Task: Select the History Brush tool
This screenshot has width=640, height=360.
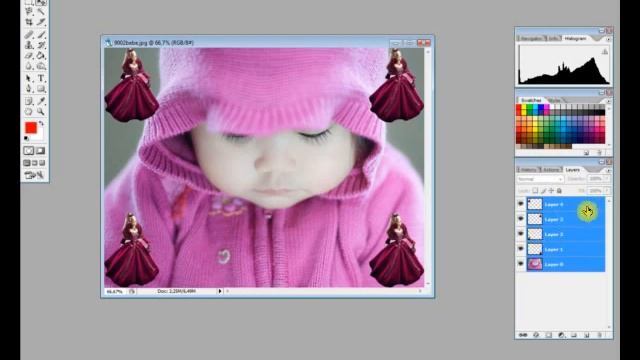Action: 41,45
